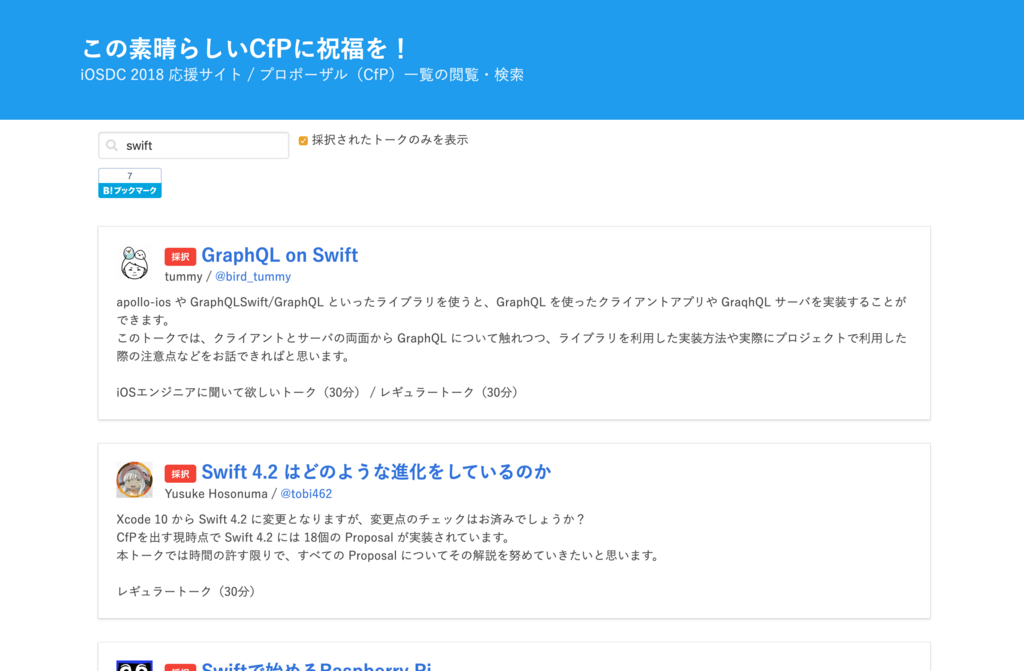Click Yusuke Hosonuma's avatar
This screenshot has width=1024, height=671.
pyautogui.click(x=135, y=480)
